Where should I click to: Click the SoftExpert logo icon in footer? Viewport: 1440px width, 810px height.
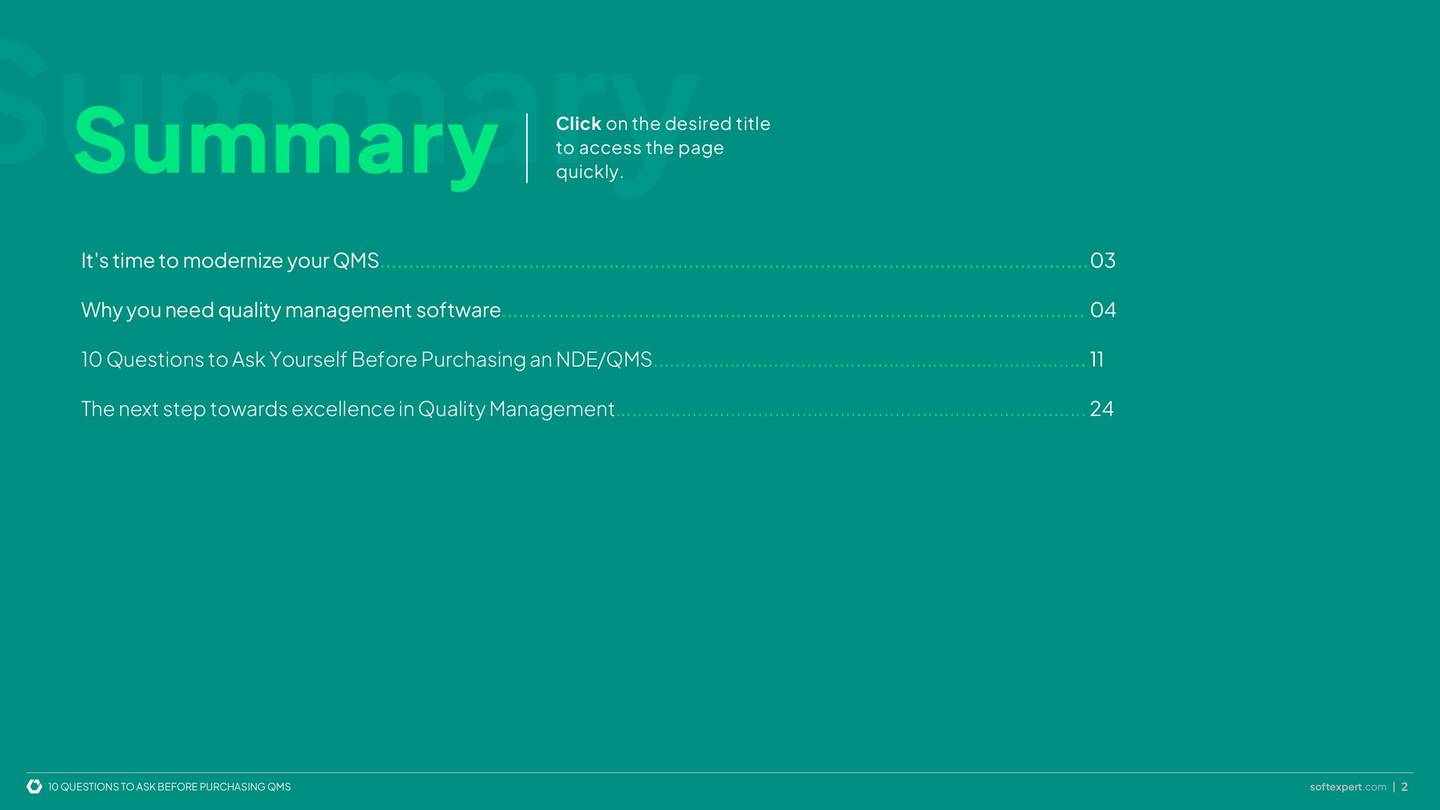coord(34,786)
